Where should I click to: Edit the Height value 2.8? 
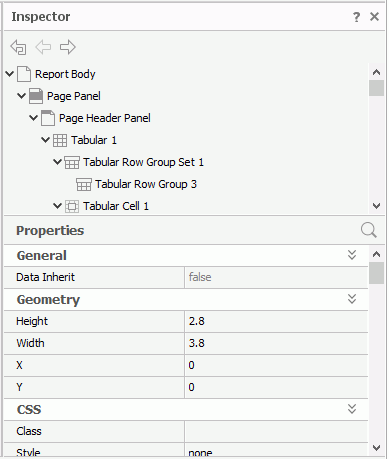pyautogui.click(x=276, y=321)
